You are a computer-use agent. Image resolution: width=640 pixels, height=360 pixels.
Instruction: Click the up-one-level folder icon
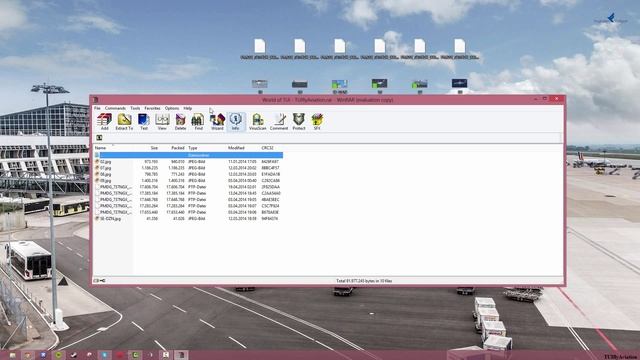pyautogui.click(x=99, y=138)
